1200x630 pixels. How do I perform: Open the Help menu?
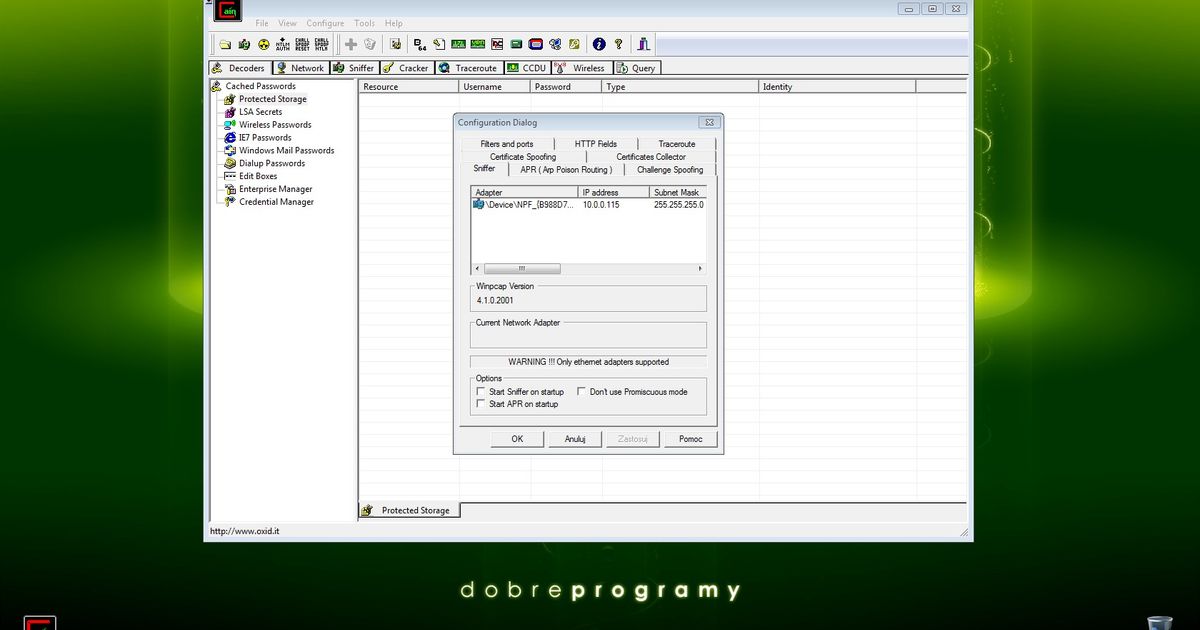(394, 23)
